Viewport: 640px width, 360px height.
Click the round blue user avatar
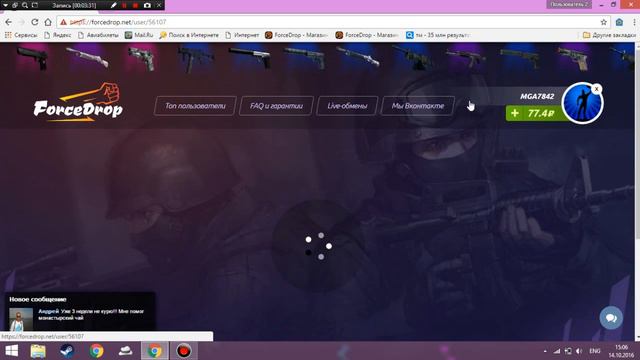pos(582,103)
